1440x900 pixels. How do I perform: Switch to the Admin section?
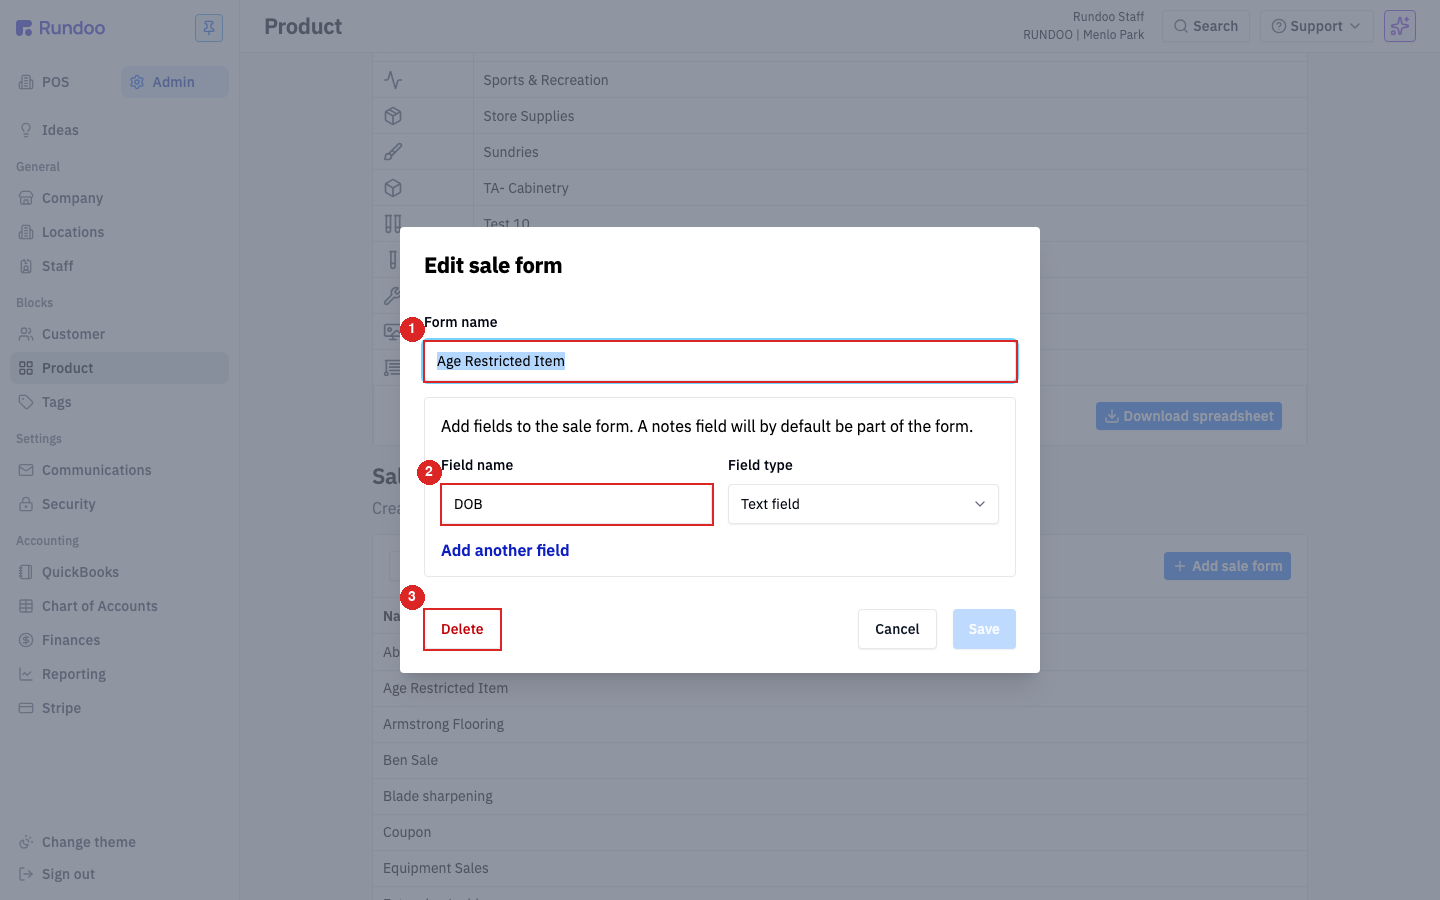174,82
